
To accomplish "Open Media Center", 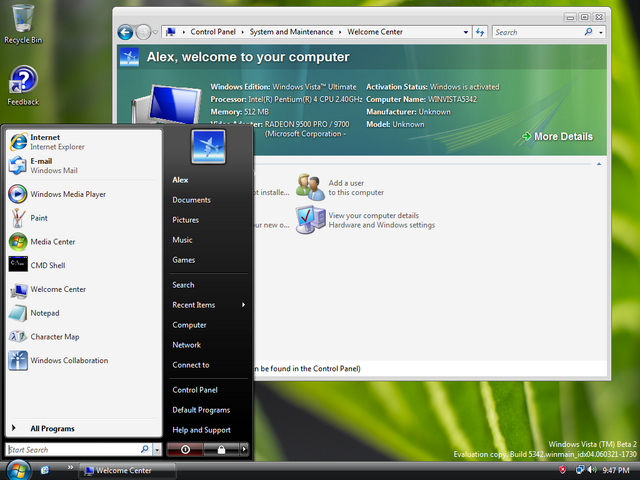I will coord(83,242).
